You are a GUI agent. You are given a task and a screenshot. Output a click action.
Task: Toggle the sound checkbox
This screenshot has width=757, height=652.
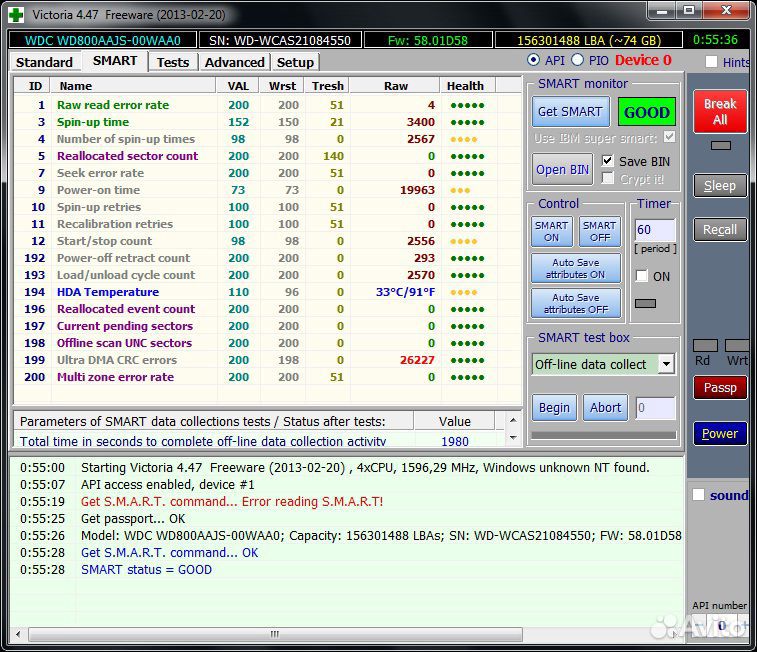tap(698, 495)
